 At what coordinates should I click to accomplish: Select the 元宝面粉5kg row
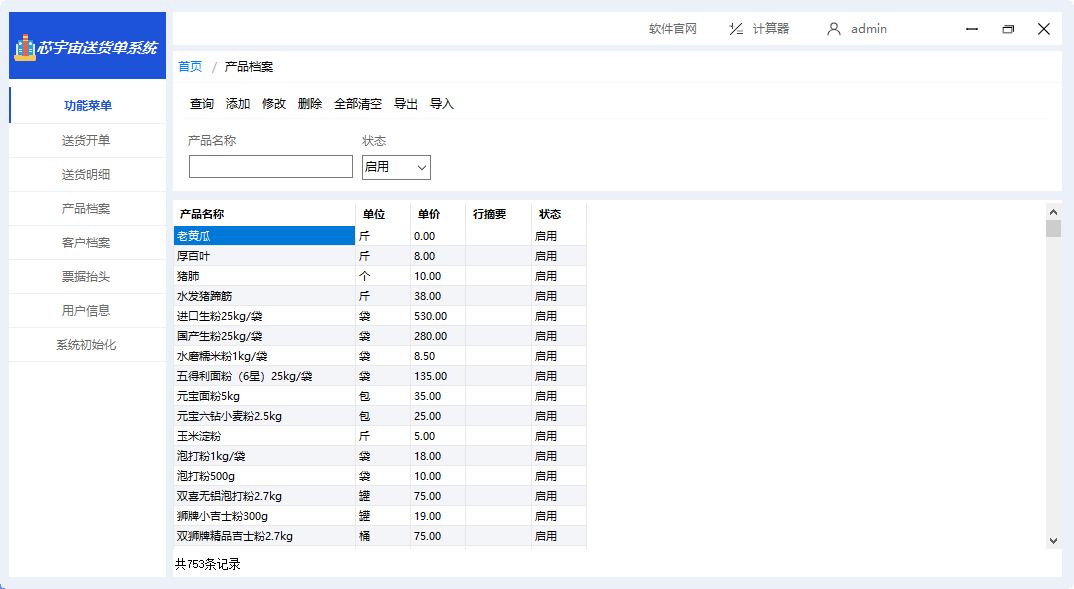(x=380, y=396)
